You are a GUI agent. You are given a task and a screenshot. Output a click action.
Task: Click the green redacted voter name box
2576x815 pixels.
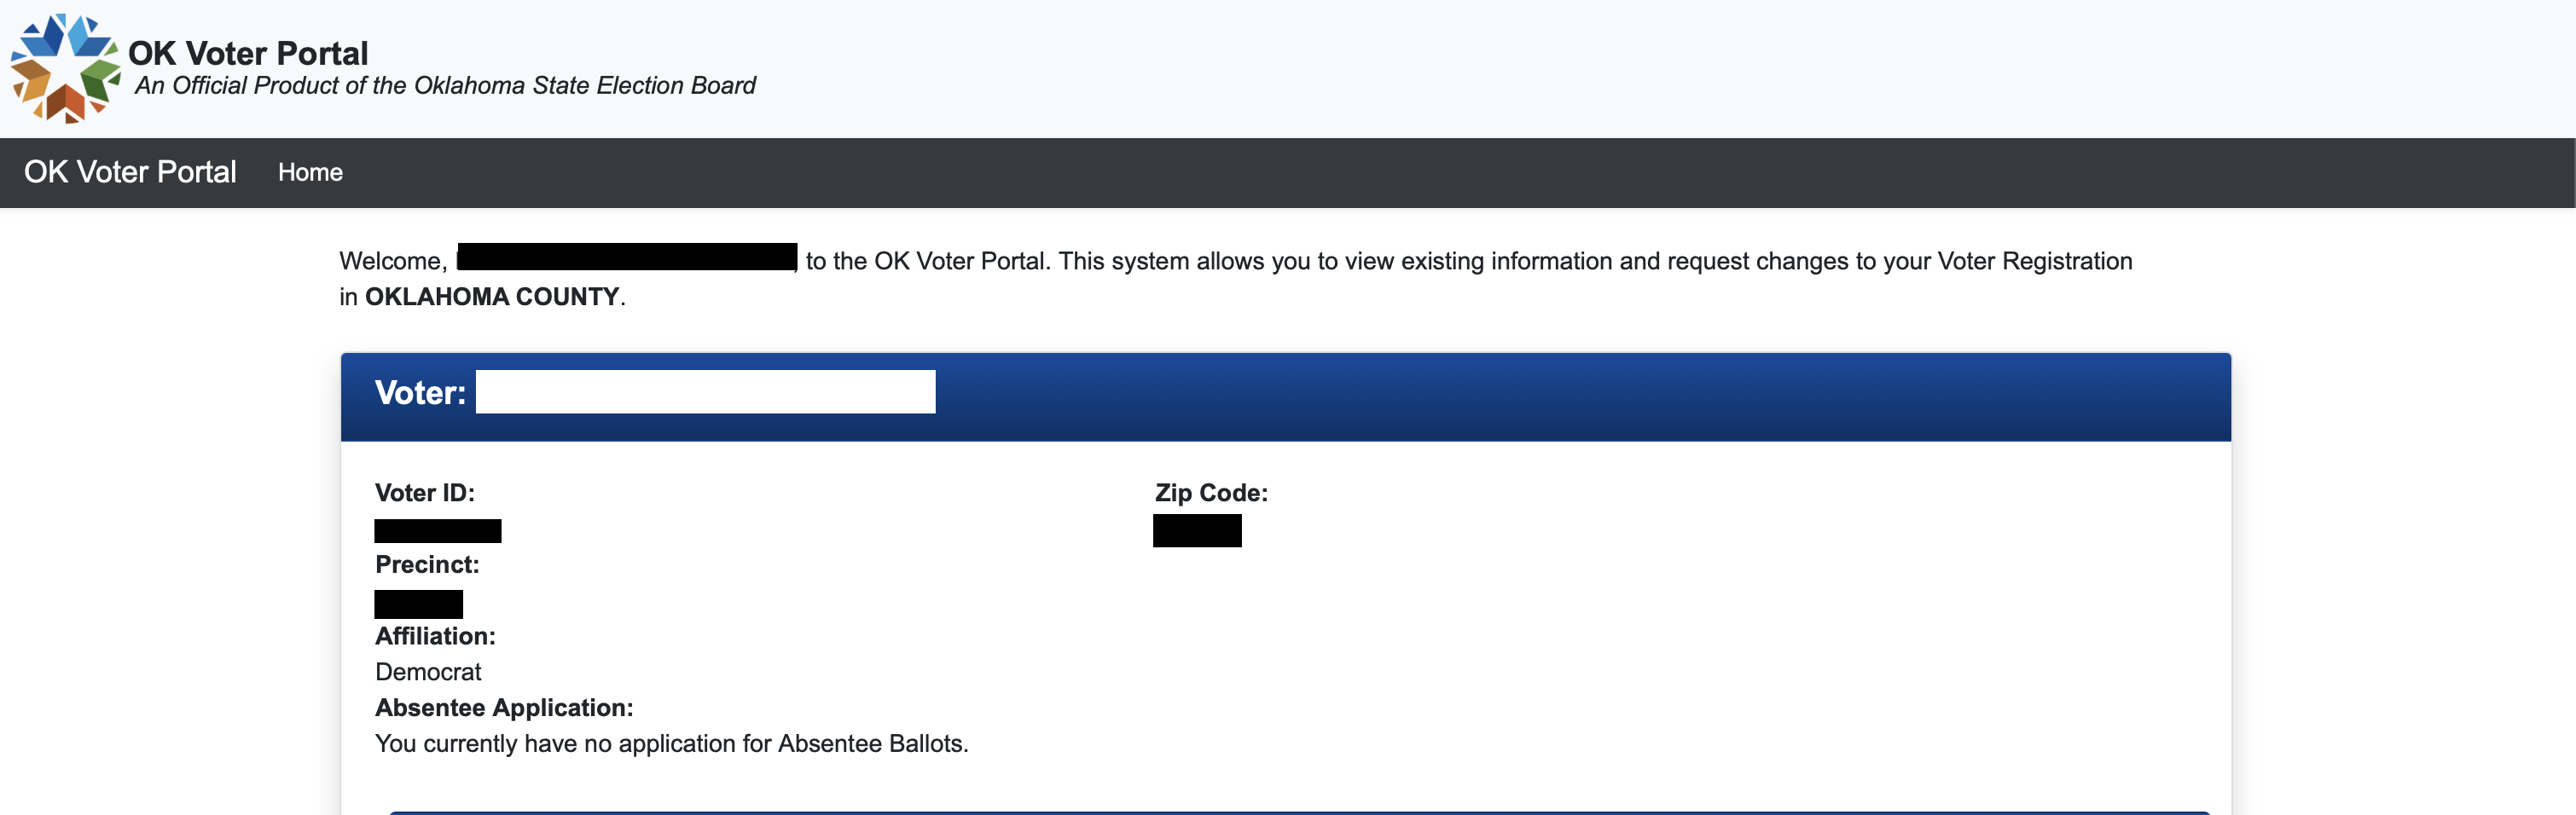[705, 392]
